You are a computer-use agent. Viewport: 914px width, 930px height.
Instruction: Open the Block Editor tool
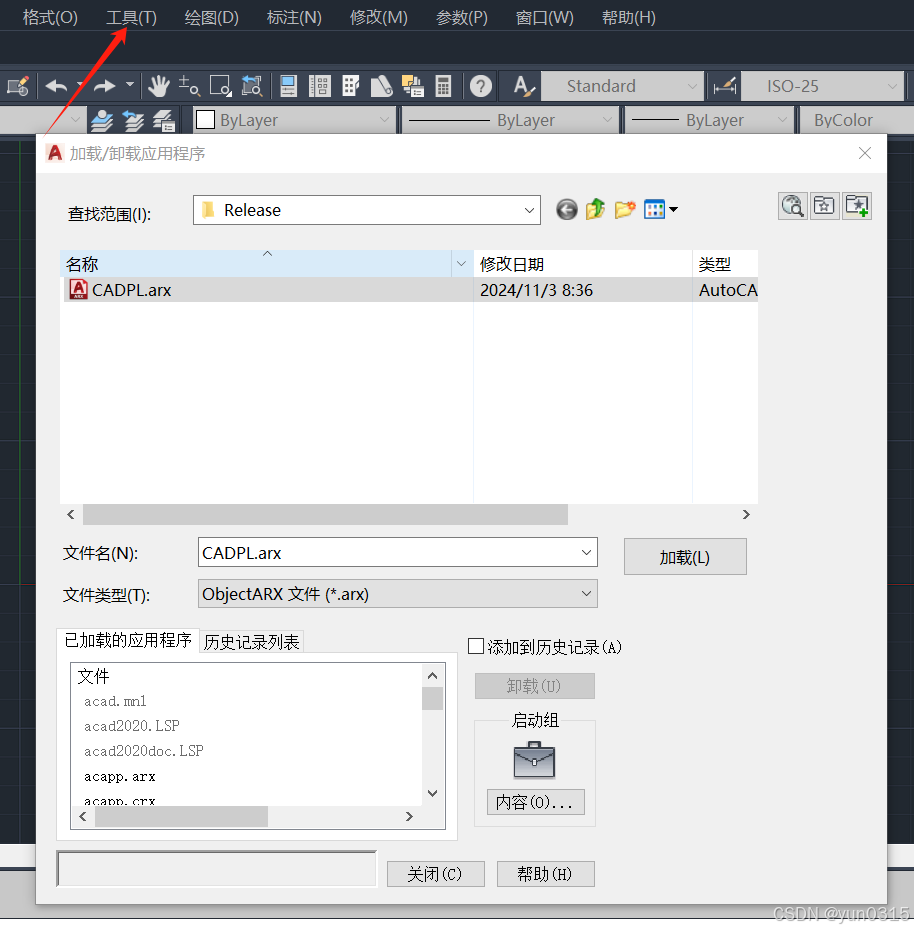[x=18, y=87]
